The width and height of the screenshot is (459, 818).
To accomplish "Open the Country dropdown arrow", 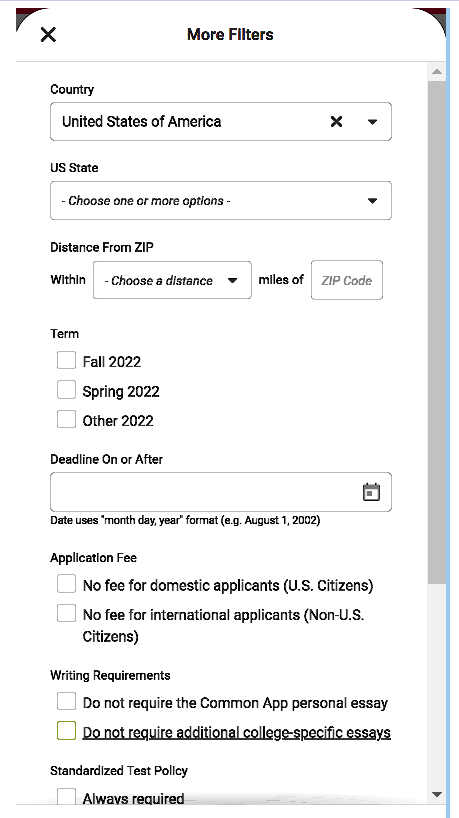I will click(x=372, y=122).
